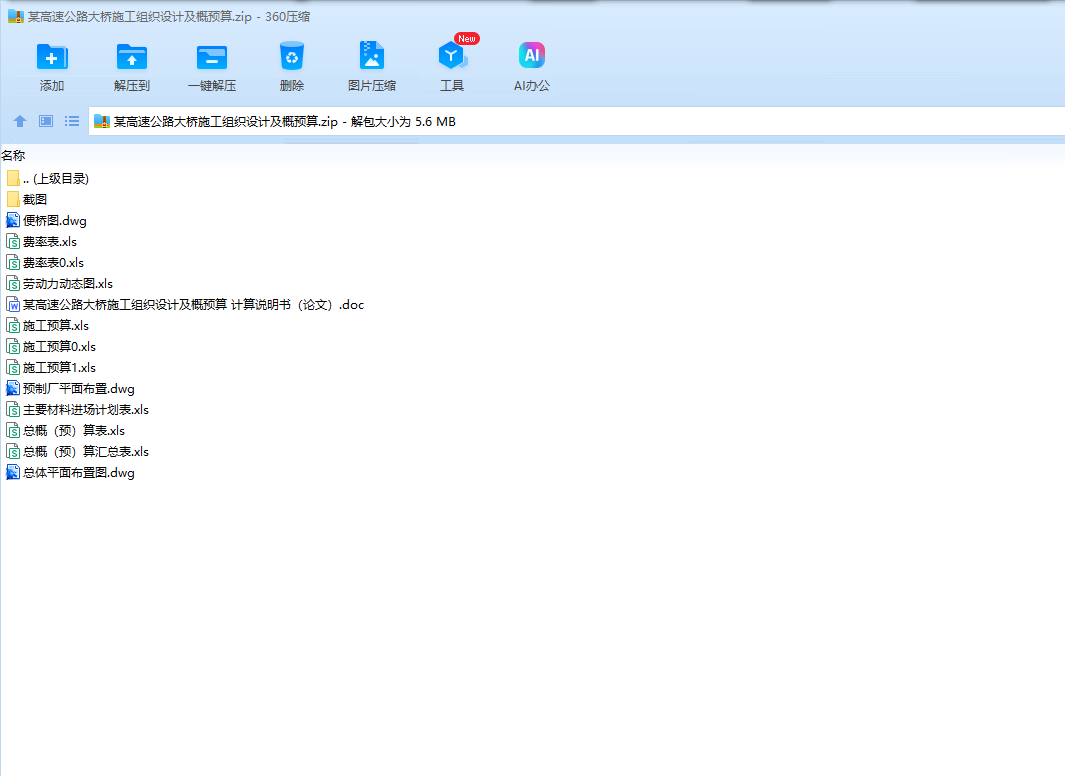
Task: Click the DWG icon beside 便桥图.dwg
Action: (13, 221)
